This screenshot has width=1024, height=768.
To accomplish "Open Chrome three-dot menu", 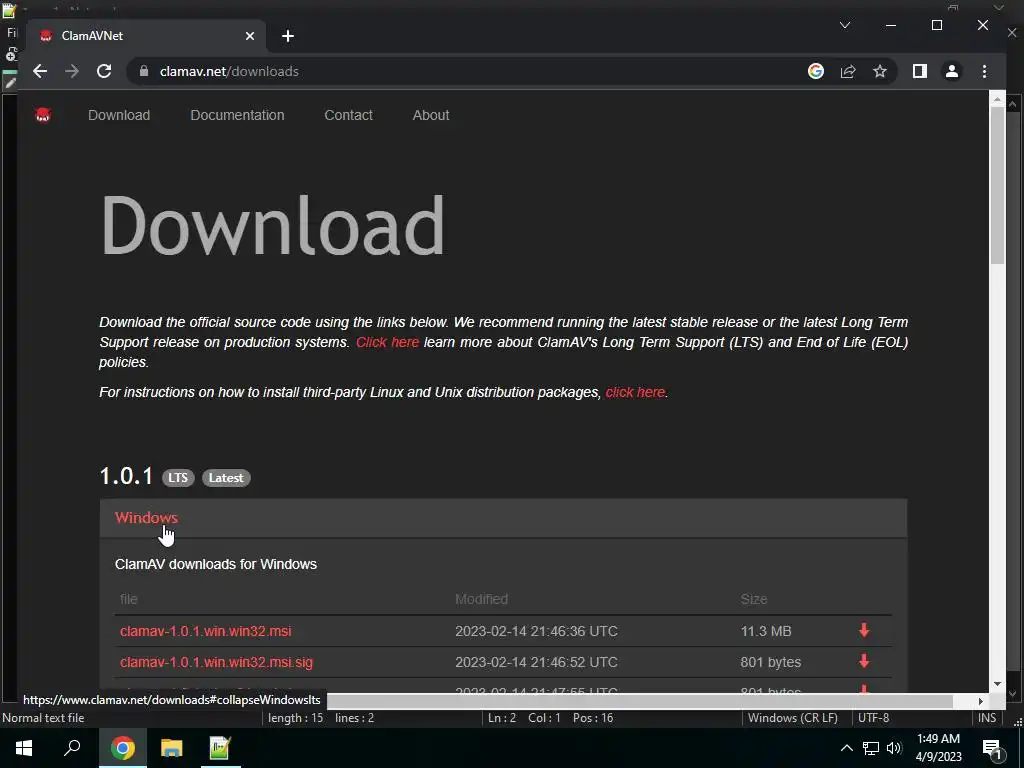I will coord(984,71).
